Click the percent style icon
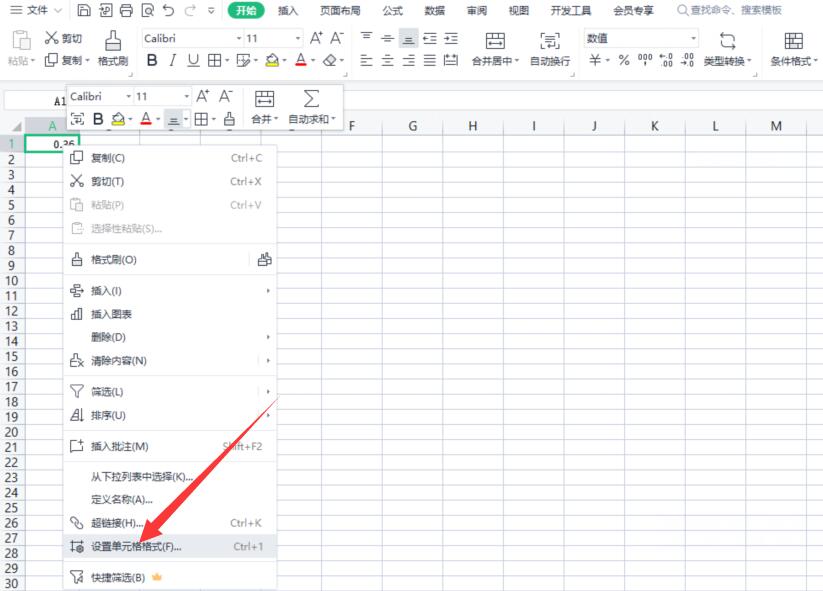 tap(624, 60)
